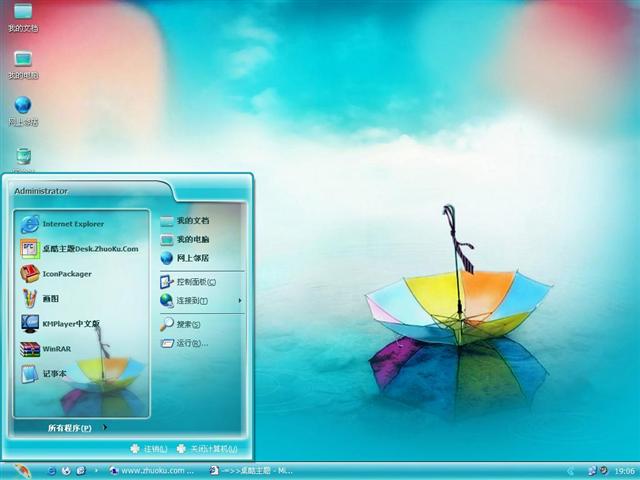Image resolution: width=640 pixels, height=480 pixels.
Task: Open 我的文档 desktop icon
Action: (23, 18)
